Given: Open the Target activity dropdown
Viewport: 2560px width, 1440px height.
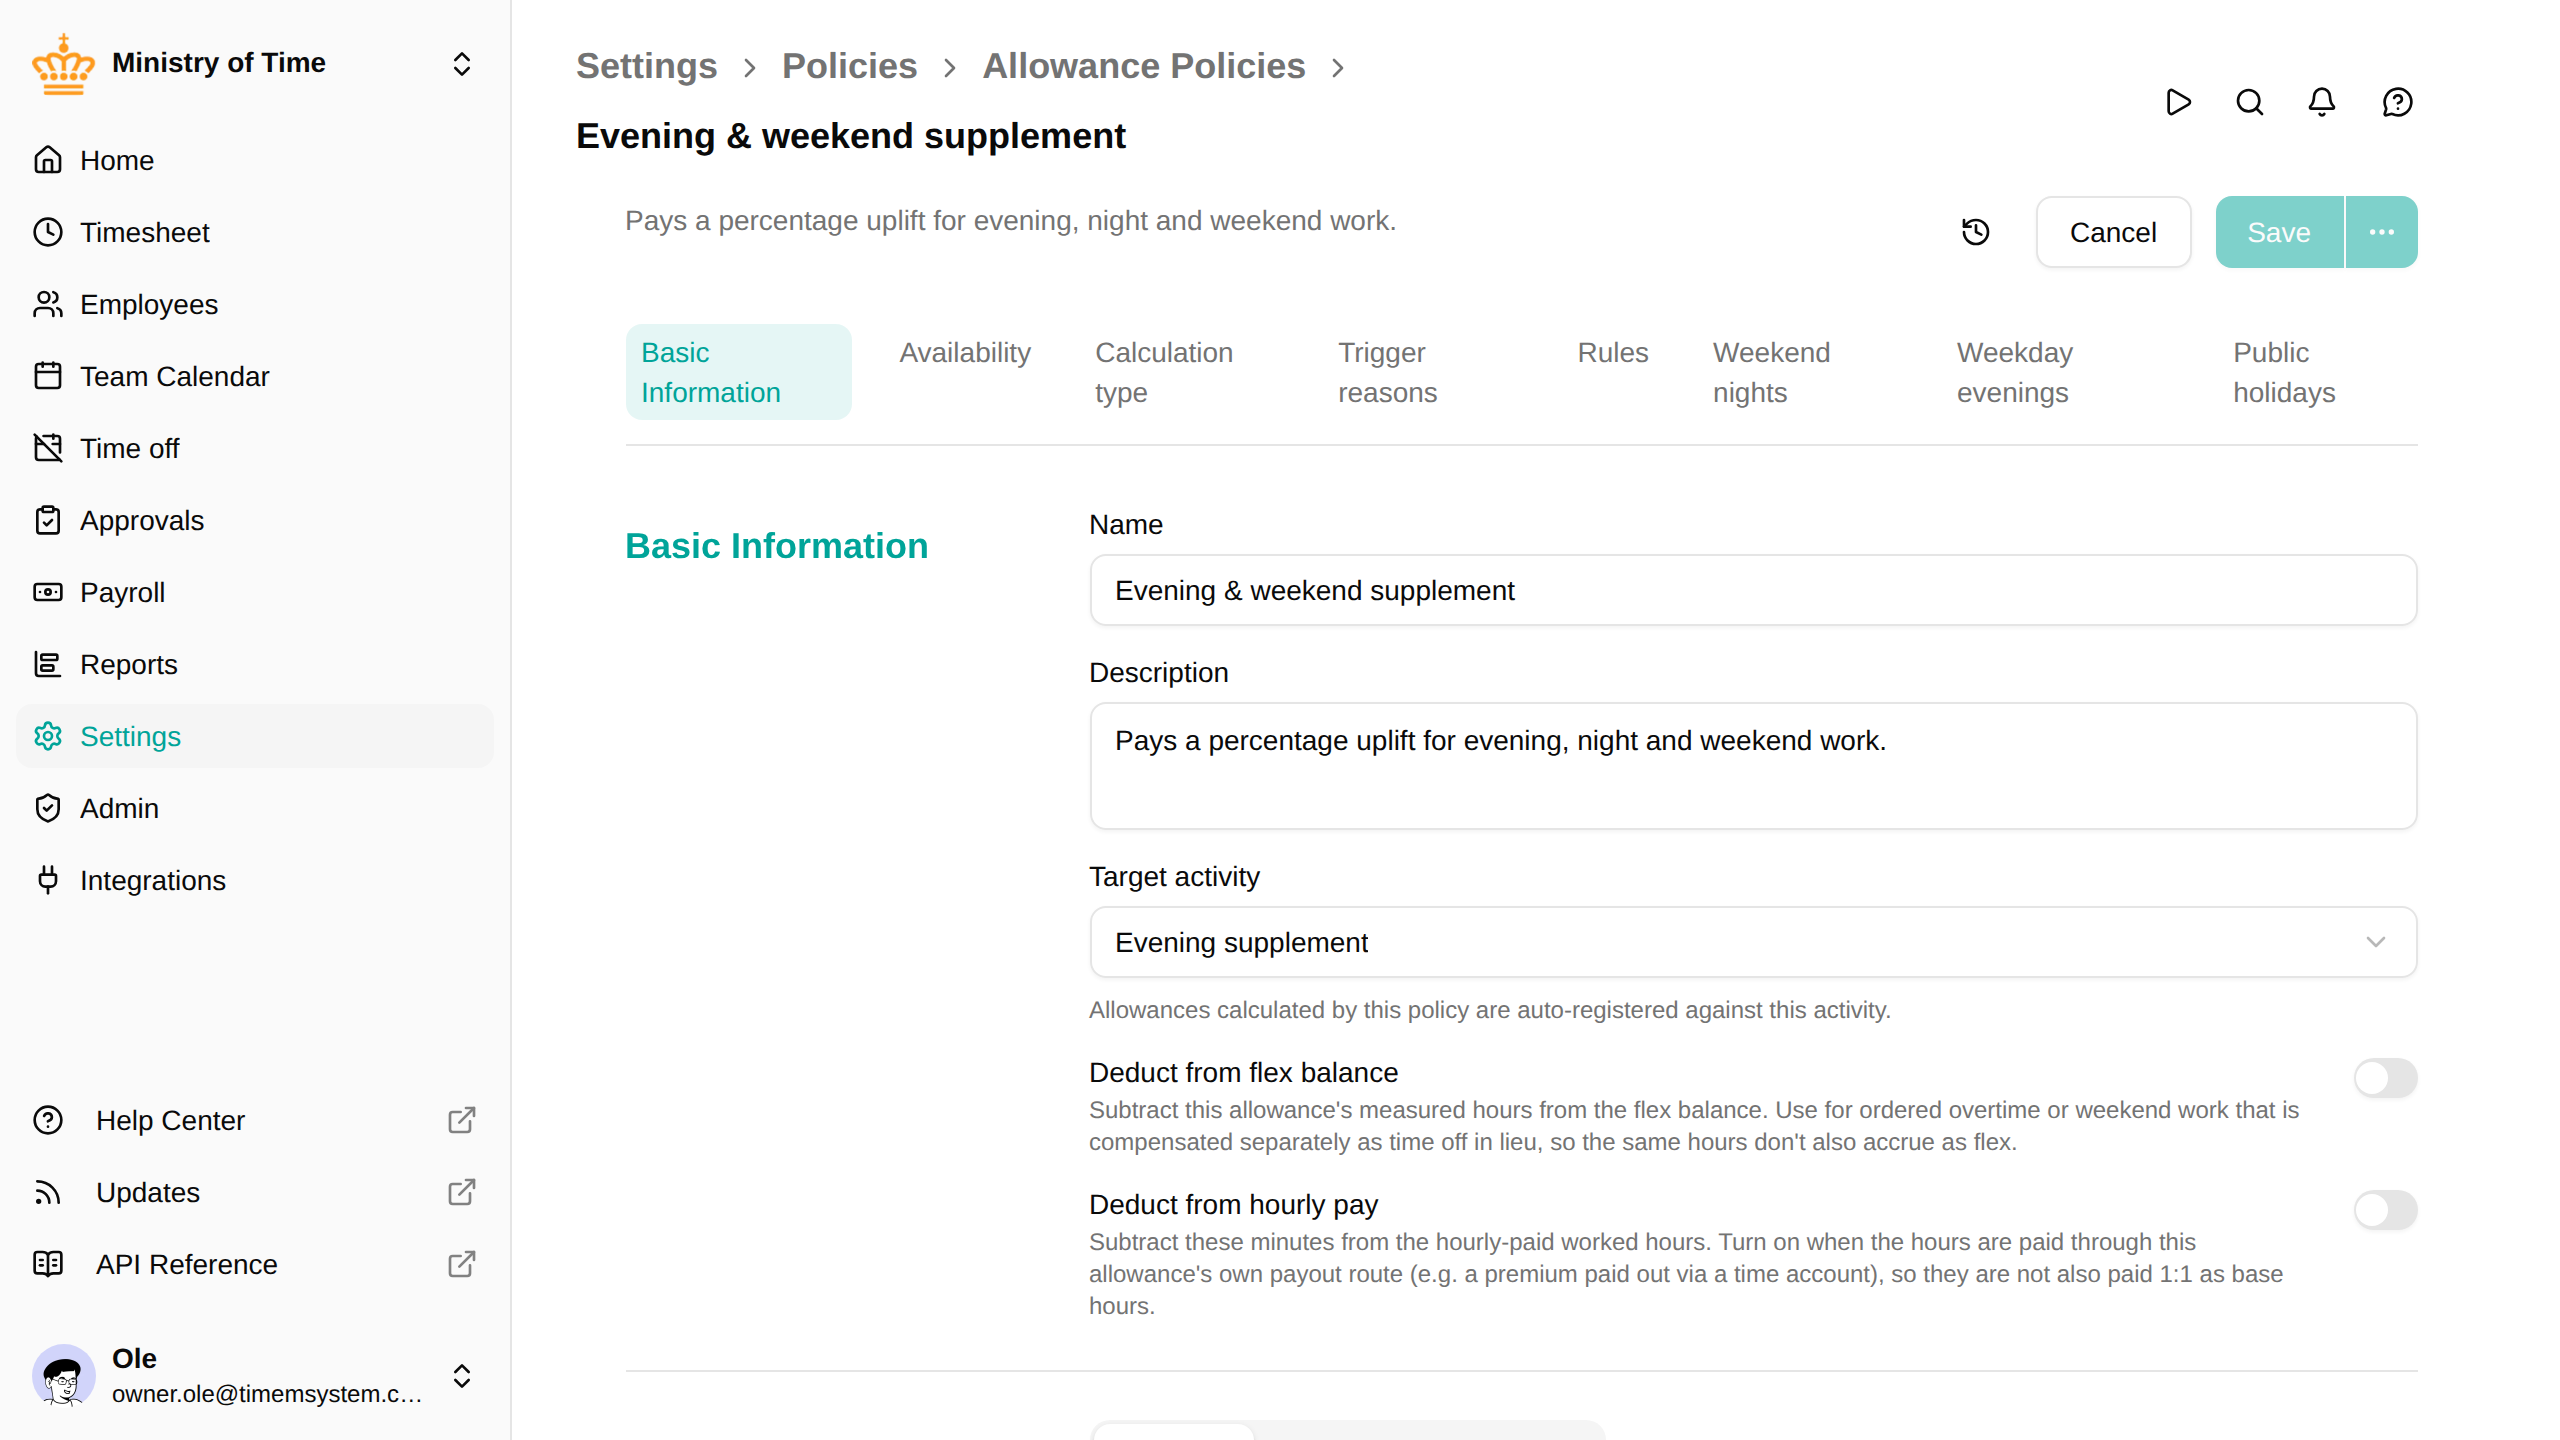Looking at the screenshot, I should point(1753,942).
